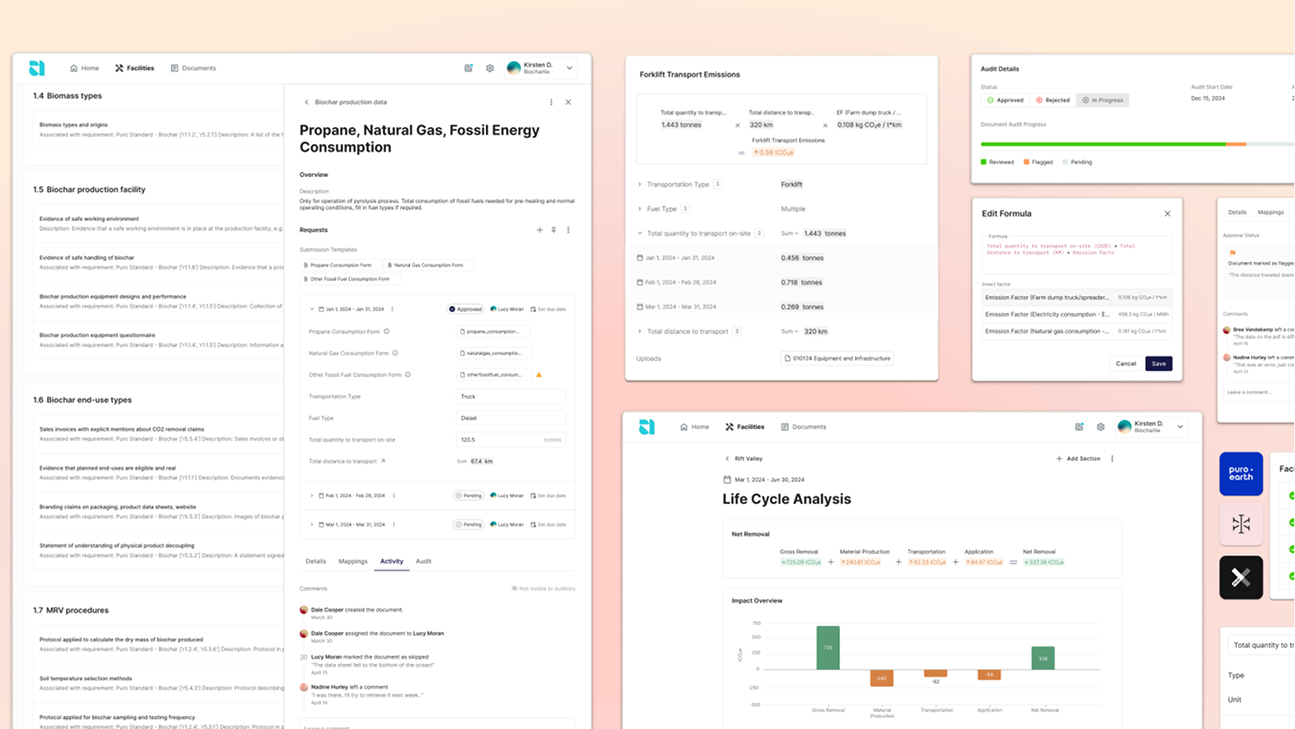
Task: Set audit status to Rejected
Action: (1053, 100)
